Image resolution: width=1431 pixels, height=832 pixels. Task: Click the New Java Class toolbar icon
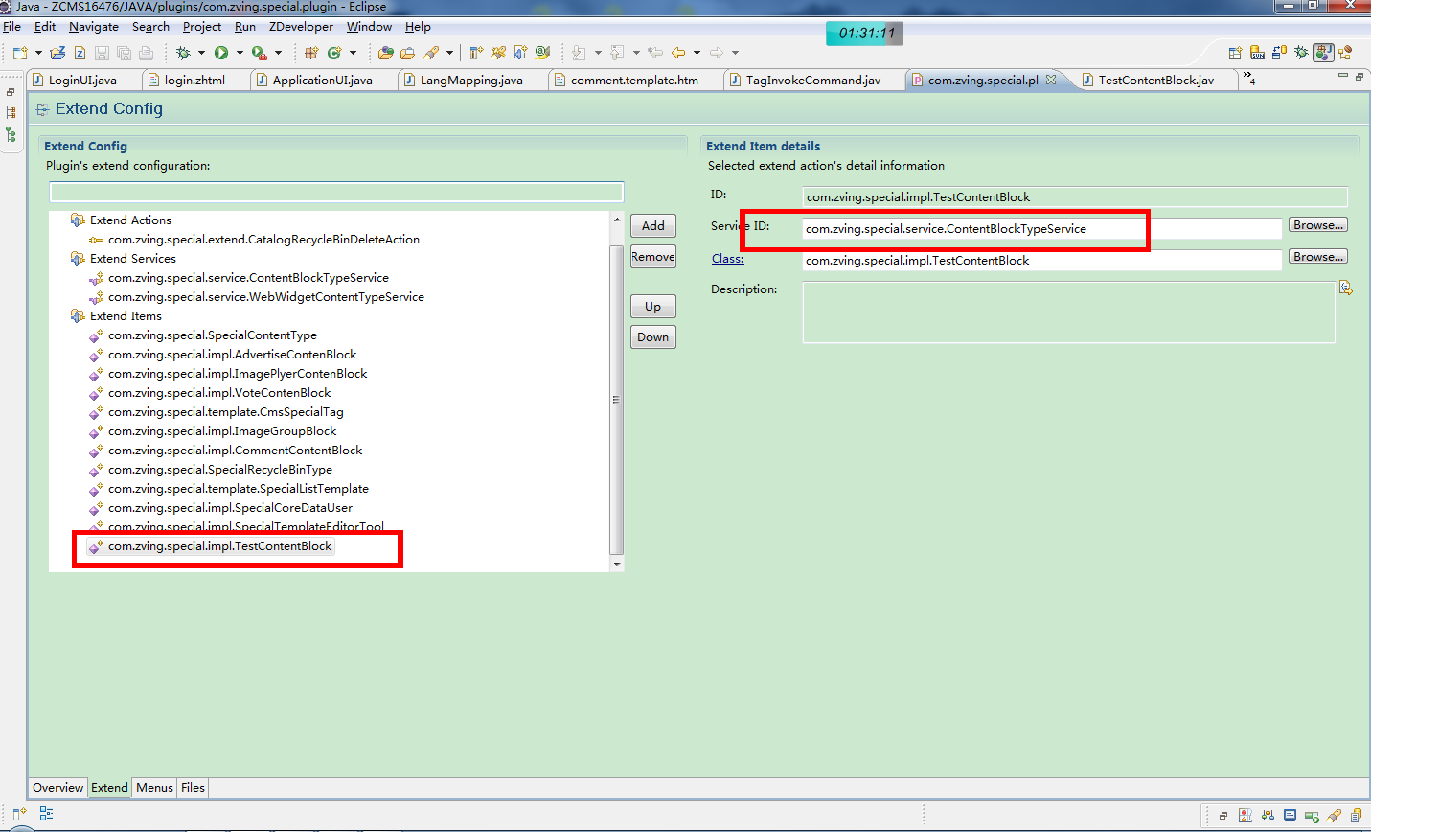coord(335,52)
